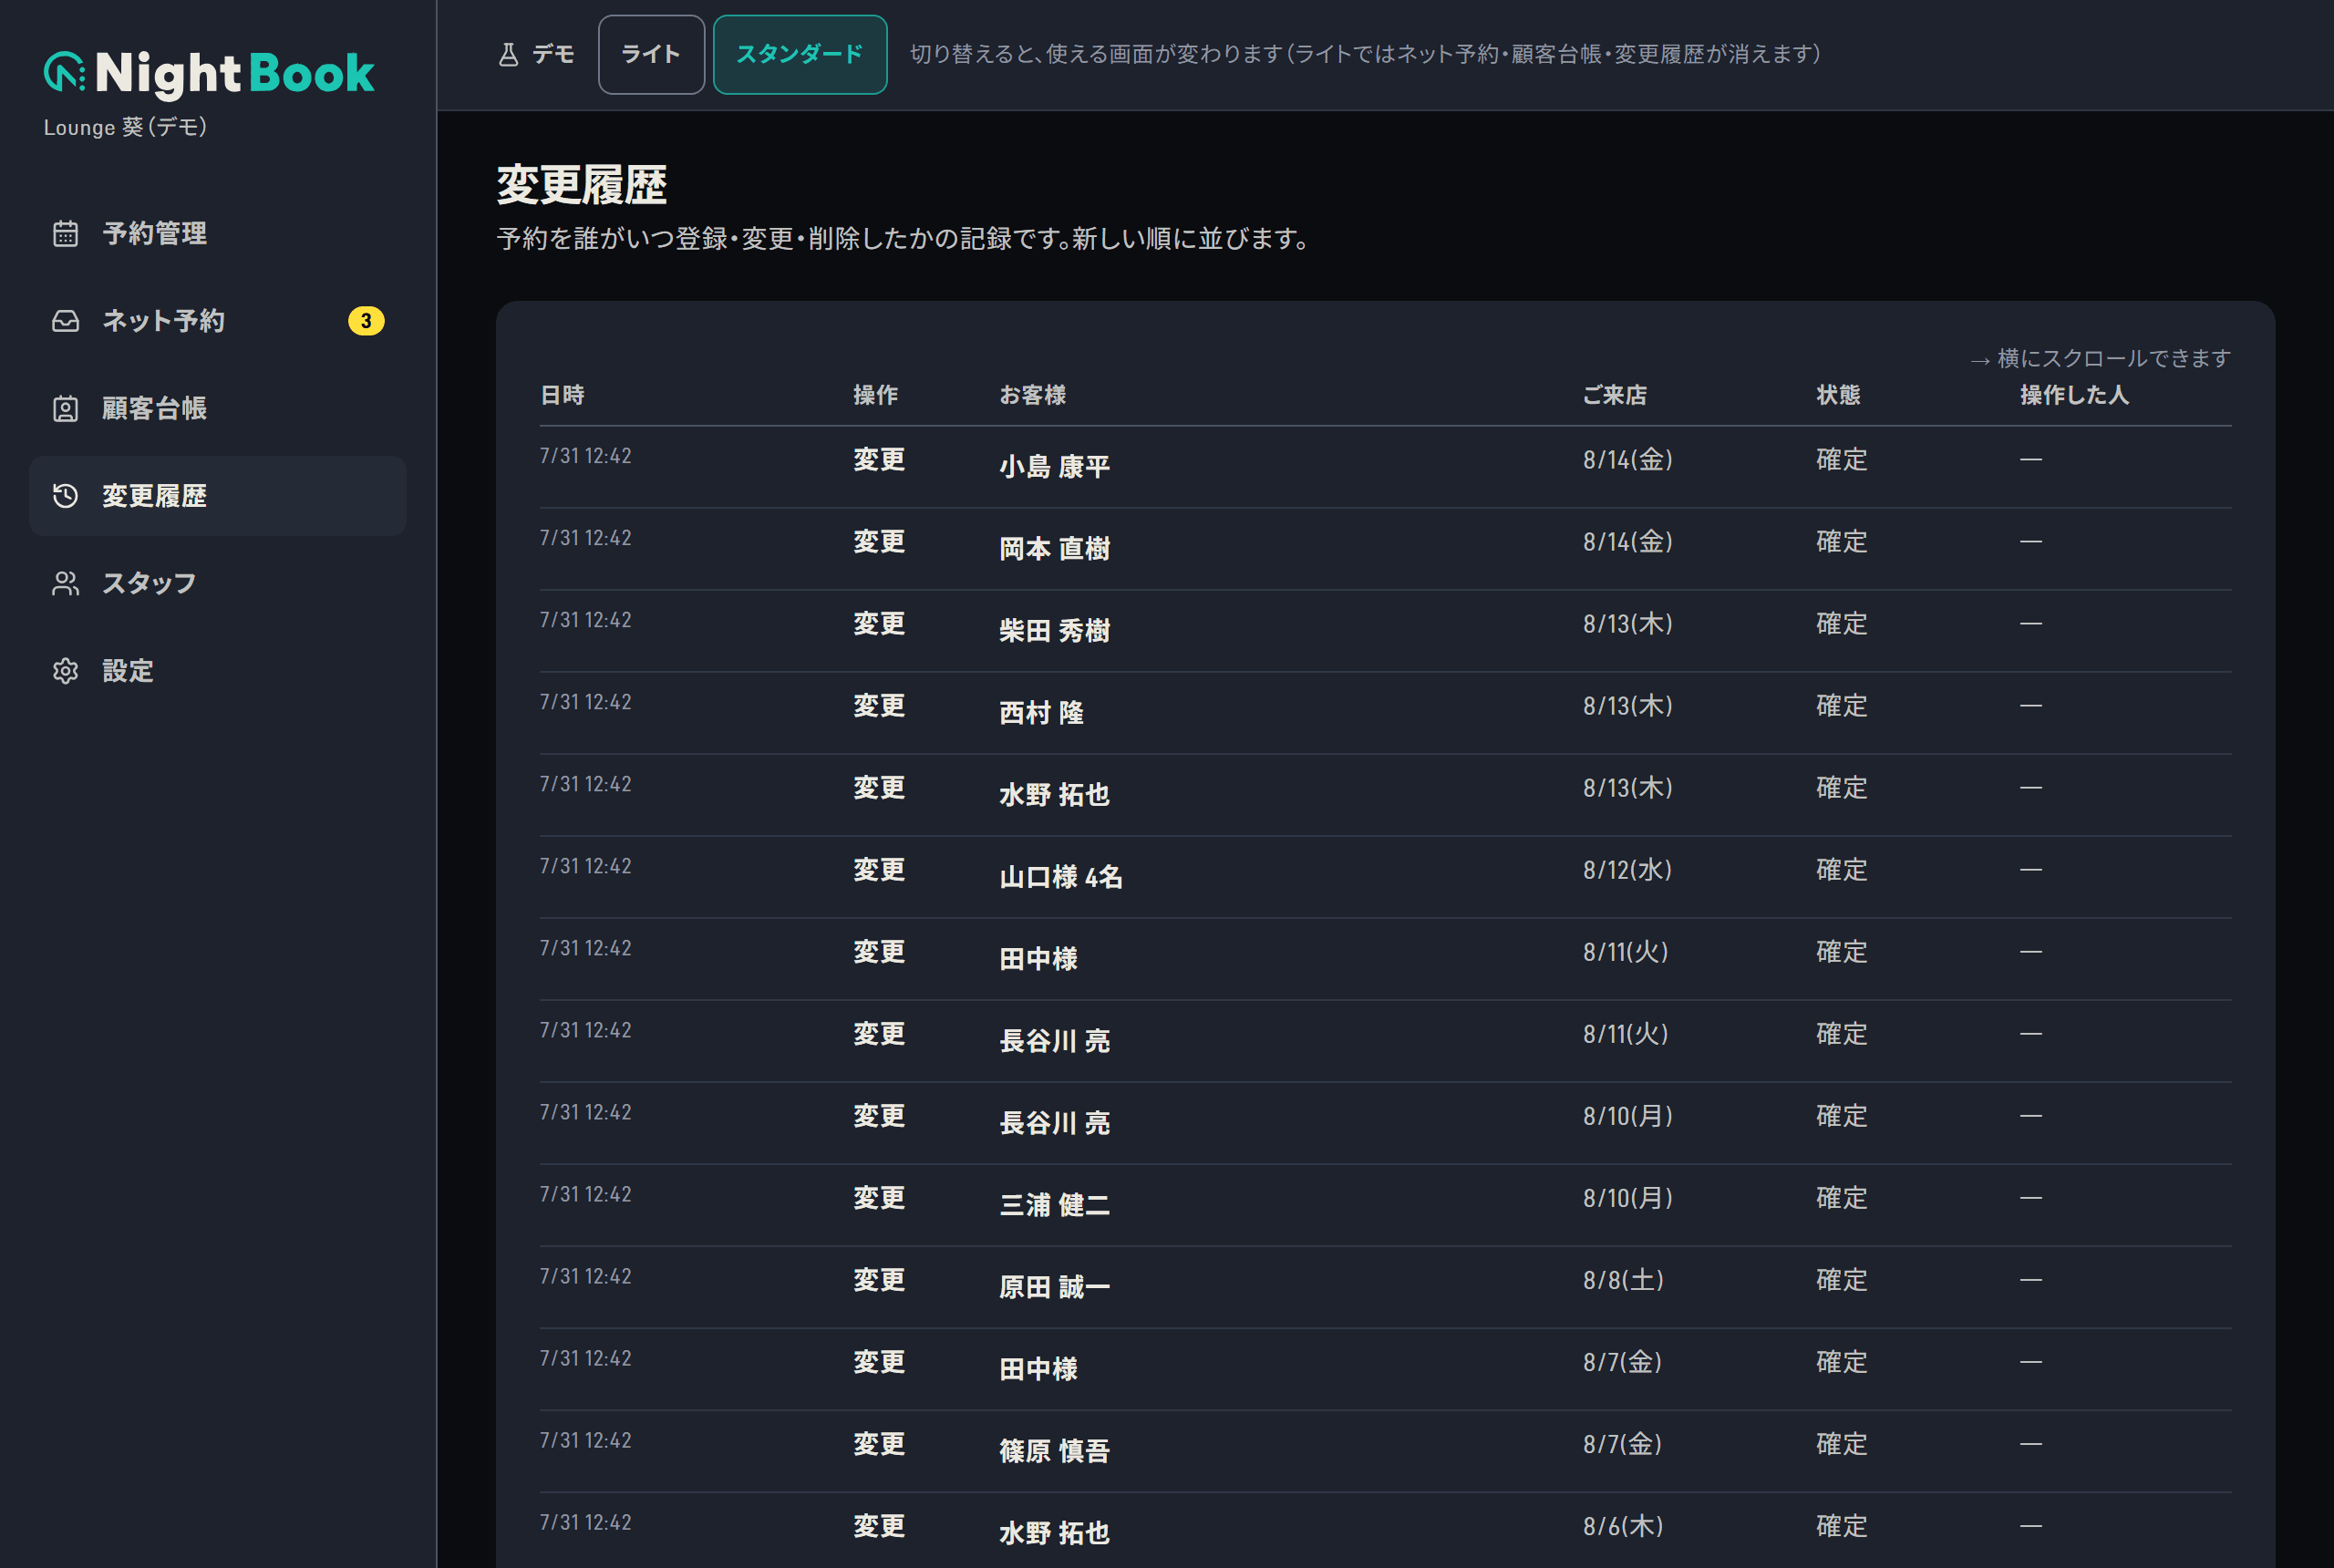Click 変更 operation in 岡本 直樹 row
The image size is (2334, 1568).
pos(879,542)
